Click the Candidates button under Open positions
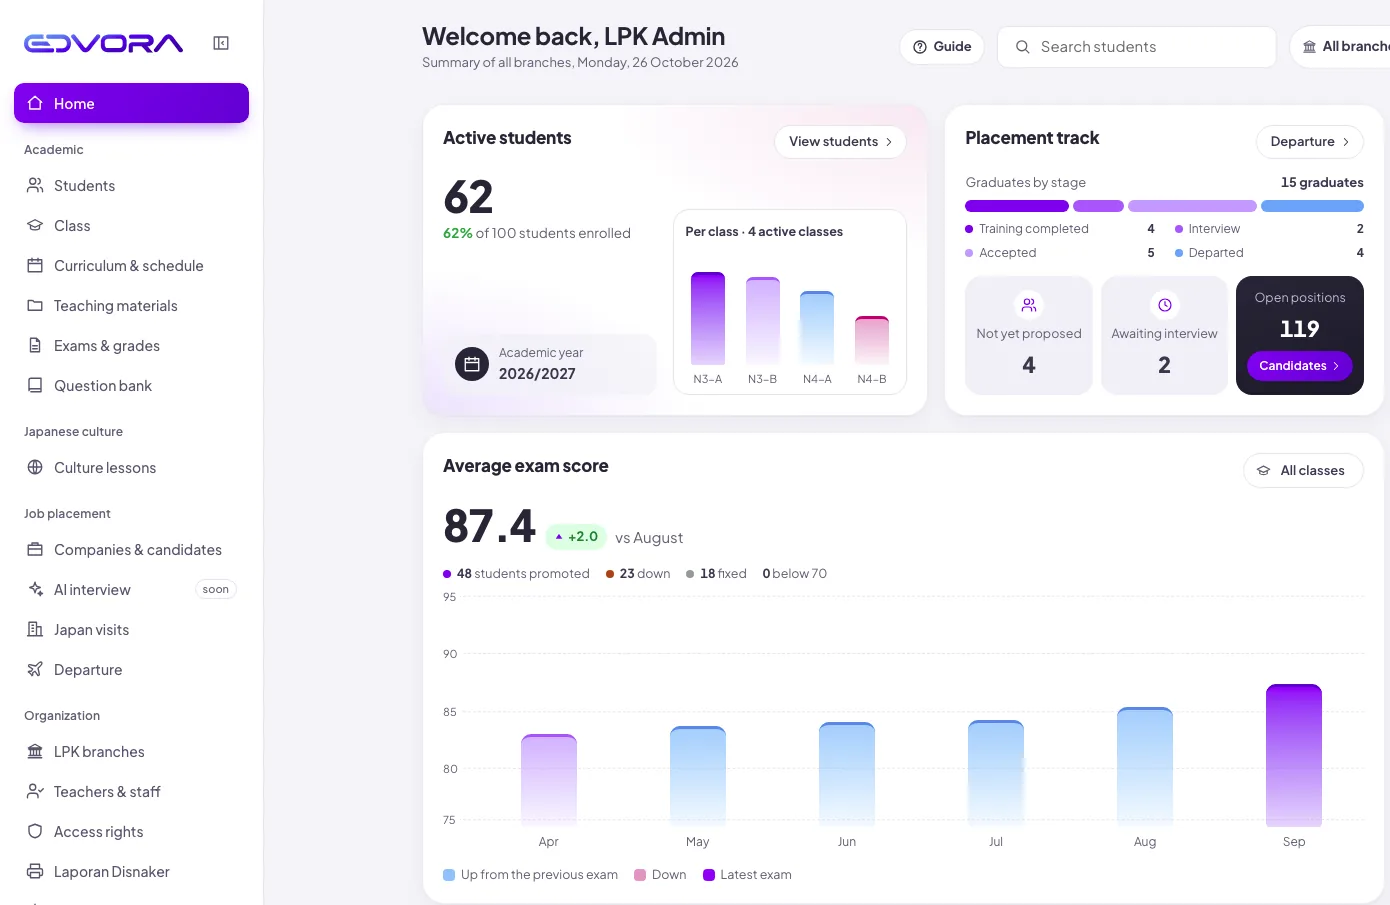 coord(1299,366)
